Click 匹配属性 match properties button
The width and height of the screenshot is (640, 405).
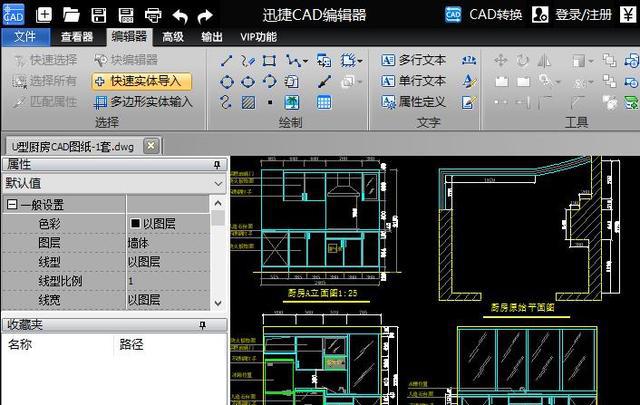pyautogui.click(x=45, y=102)
